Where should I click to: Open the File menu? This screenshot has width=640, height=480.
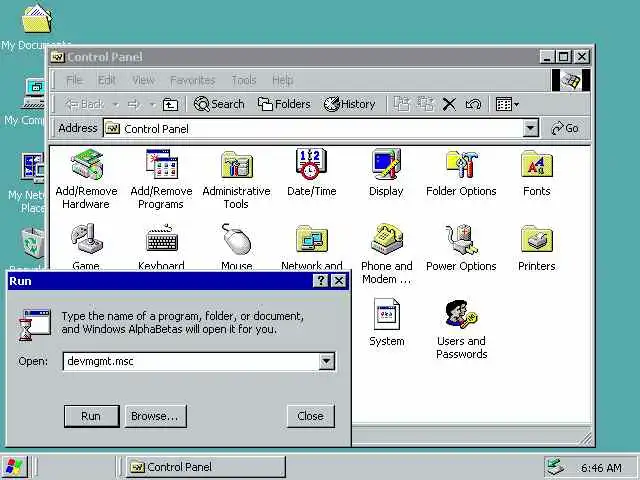click(x=74, y=80)
